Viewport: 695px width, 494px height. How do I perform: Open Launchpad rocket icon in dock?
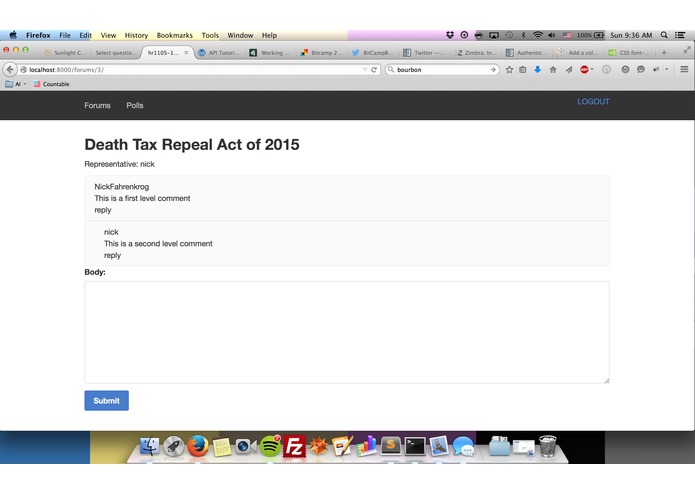click(173, 446)
